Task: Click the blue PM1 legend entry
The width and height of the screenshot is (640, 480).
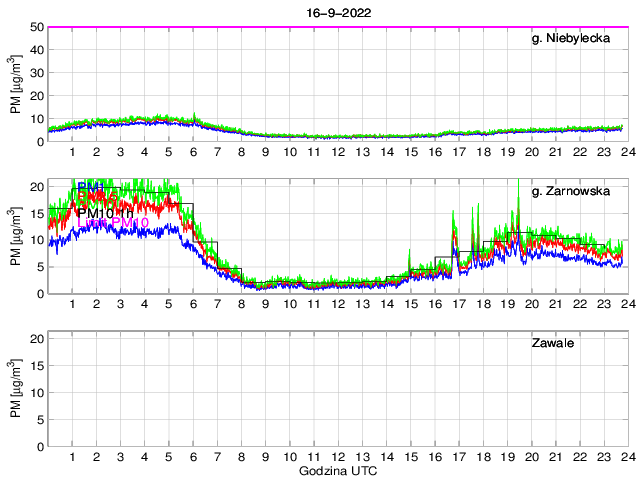Action: tap(92, 187)
